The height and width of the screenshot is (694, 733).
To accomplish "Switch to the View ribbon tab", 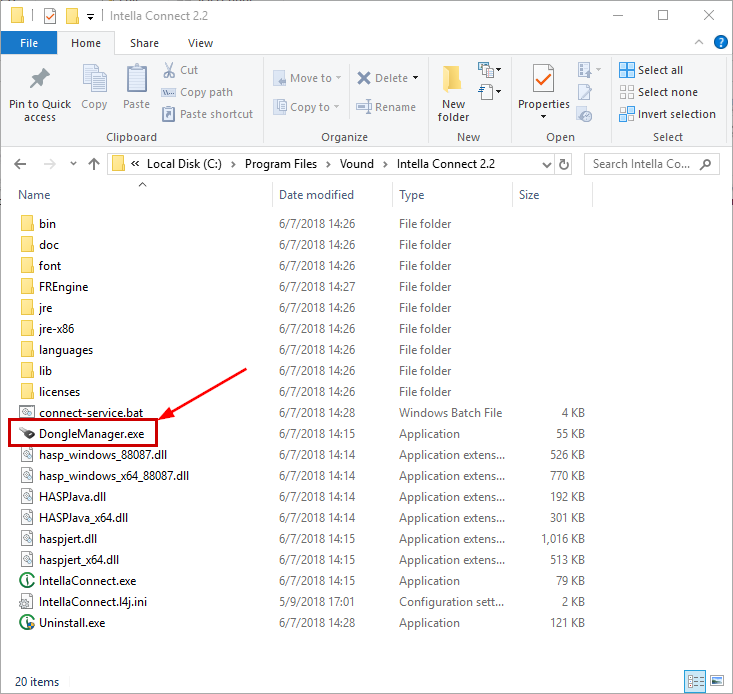I will pyautogui.click(x=200, y=43).
